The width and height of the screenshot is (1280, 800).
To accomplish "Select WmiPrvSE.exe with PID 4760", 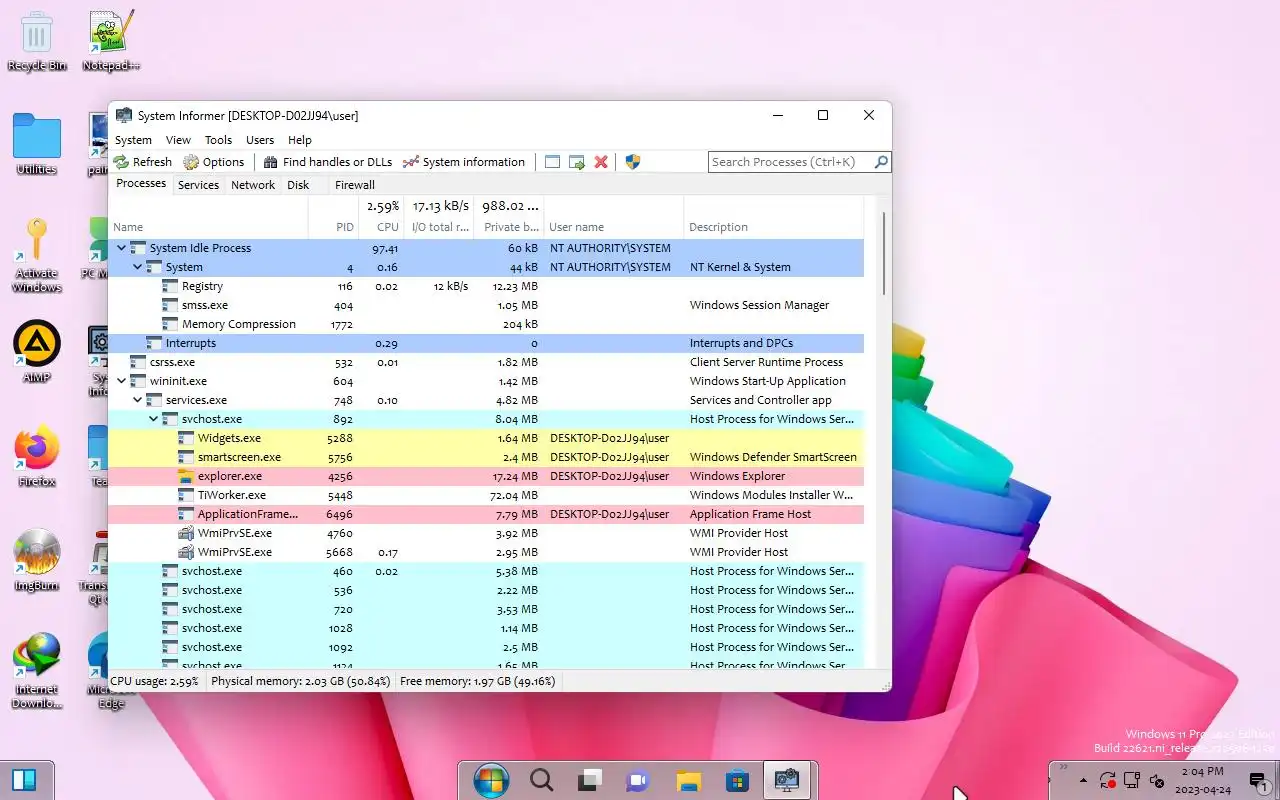I will point(486,533).
